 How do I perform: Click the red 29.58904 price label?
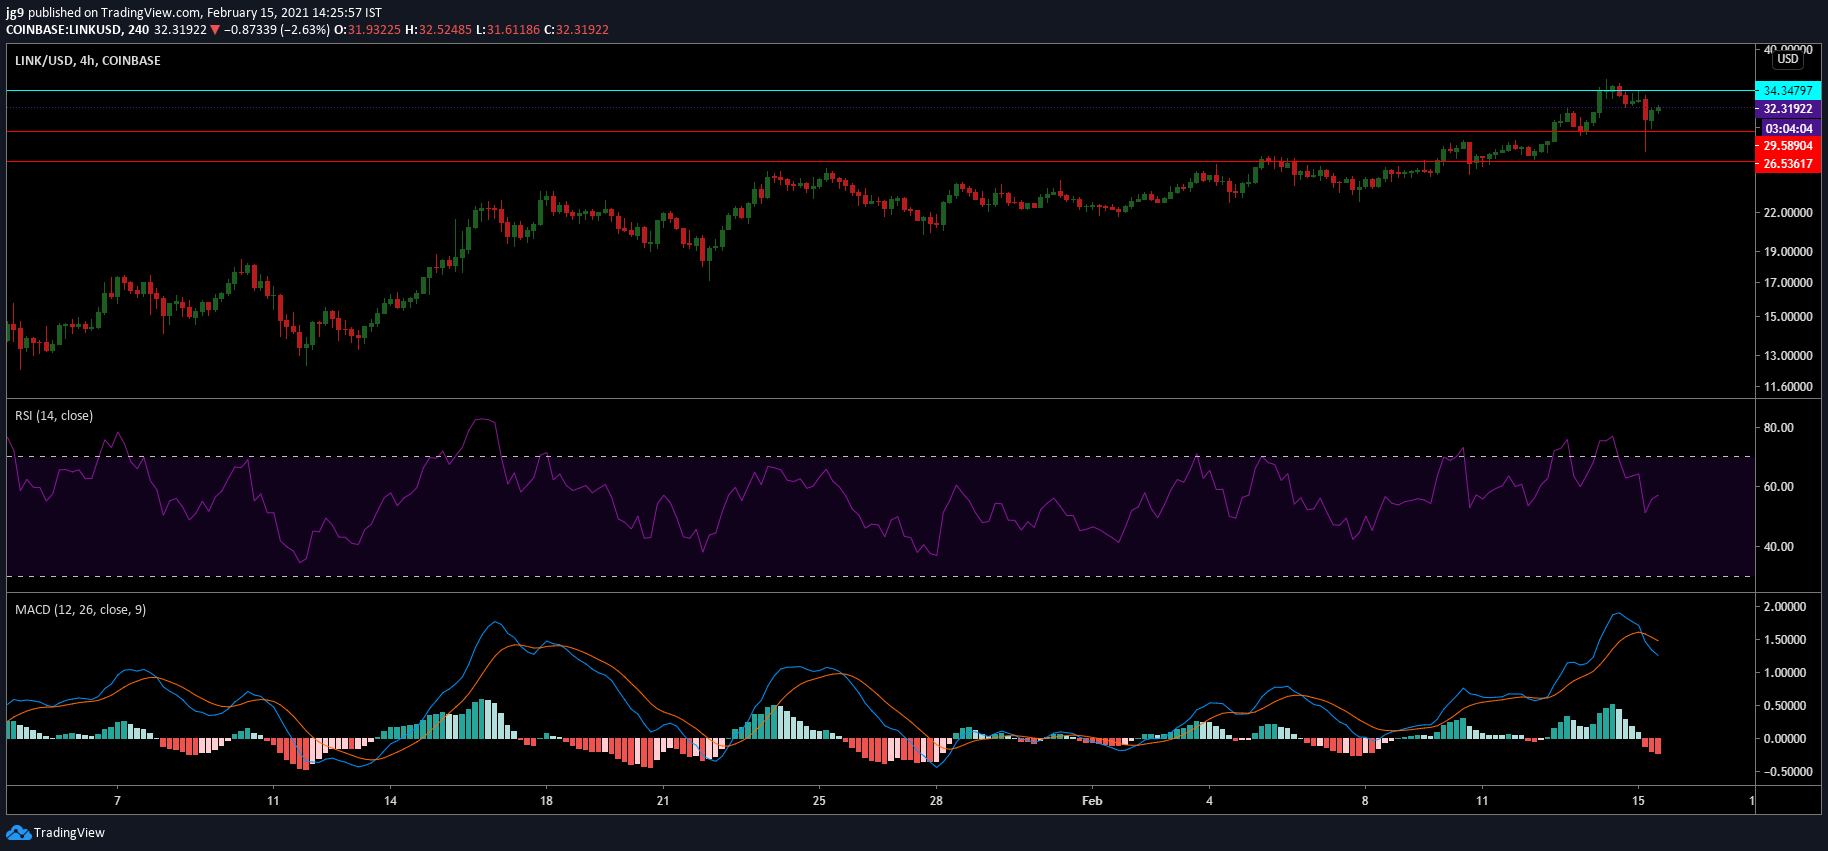tap(1788, 146)
